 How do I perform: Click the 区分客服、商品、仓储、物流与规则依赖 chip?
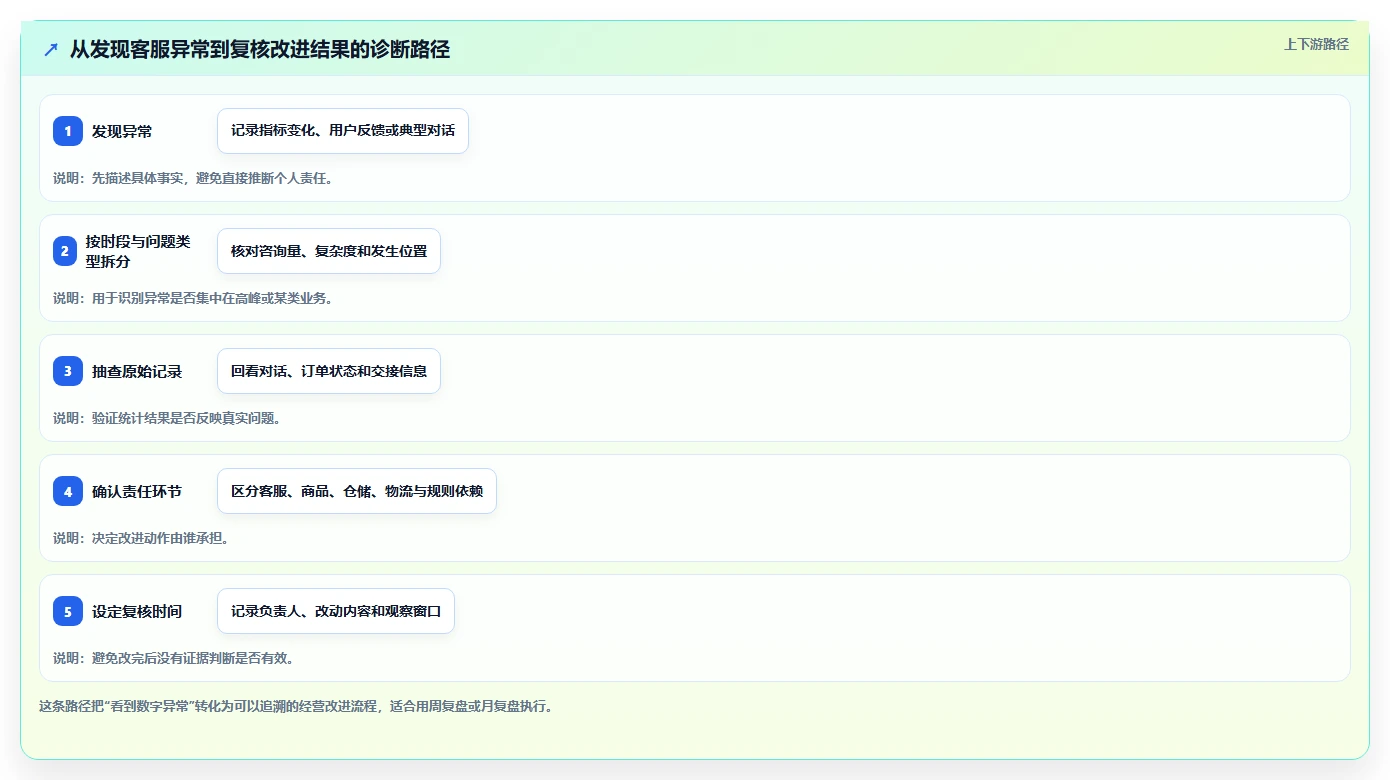pyautogui.click(x=357, y=491)
